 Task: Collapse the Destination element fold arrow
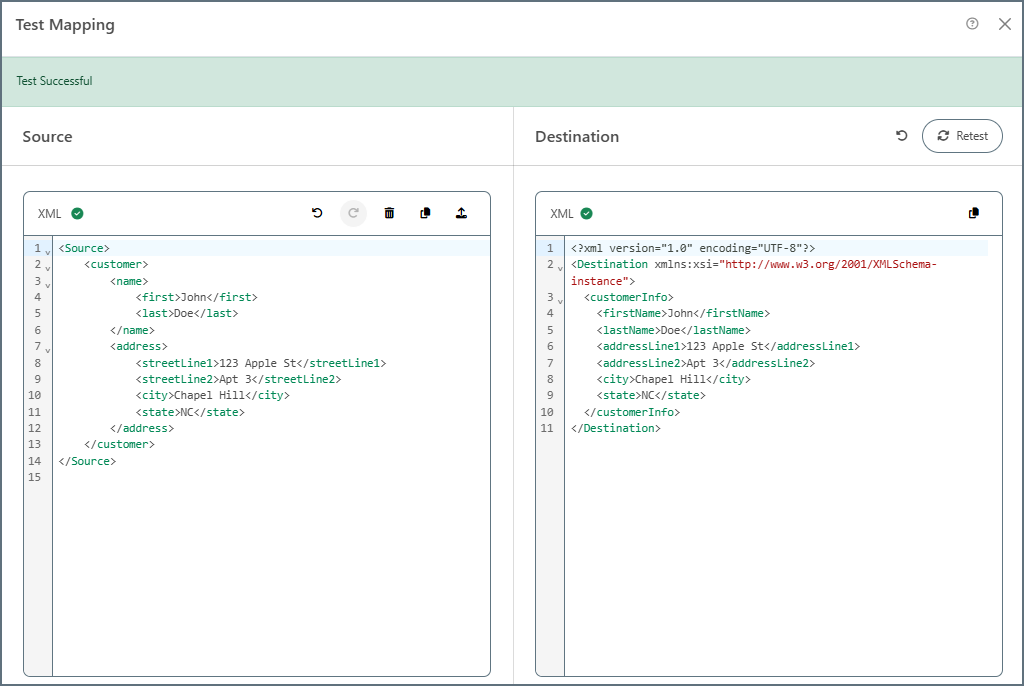(559, 267)
